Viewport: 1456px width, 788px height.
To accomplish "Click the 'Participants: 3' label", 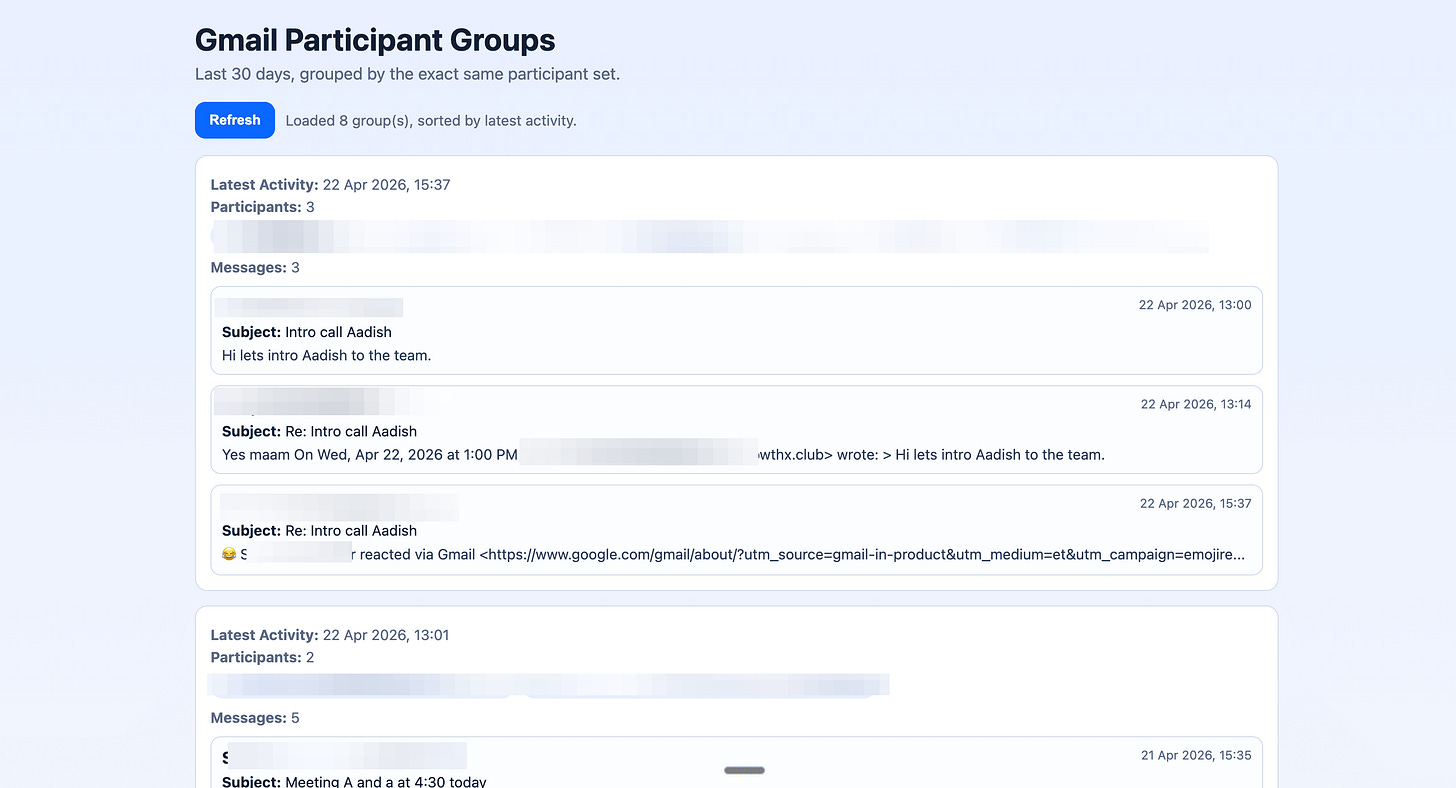I will 263,207.
